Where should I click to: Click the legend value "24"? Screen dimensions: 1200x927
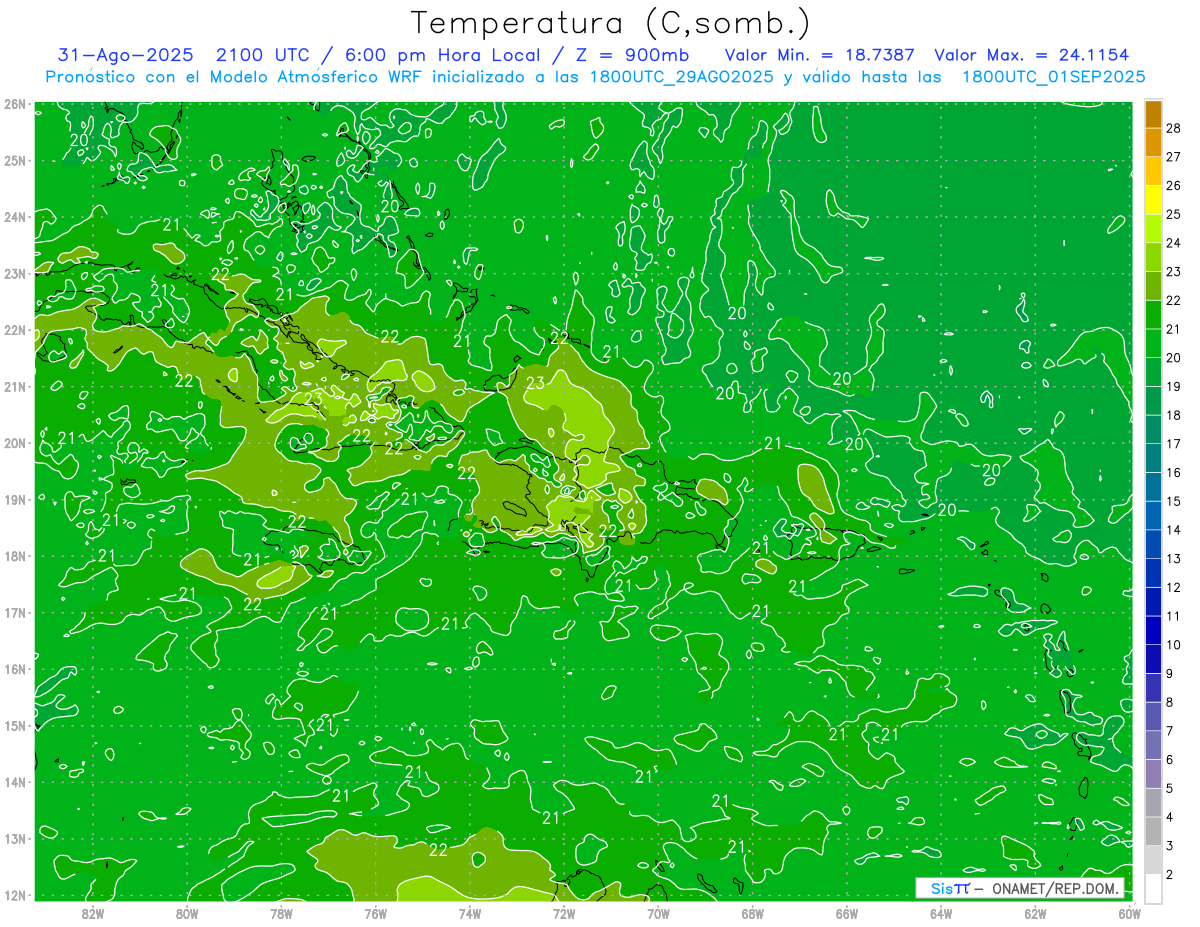(x=1173, y=243)
